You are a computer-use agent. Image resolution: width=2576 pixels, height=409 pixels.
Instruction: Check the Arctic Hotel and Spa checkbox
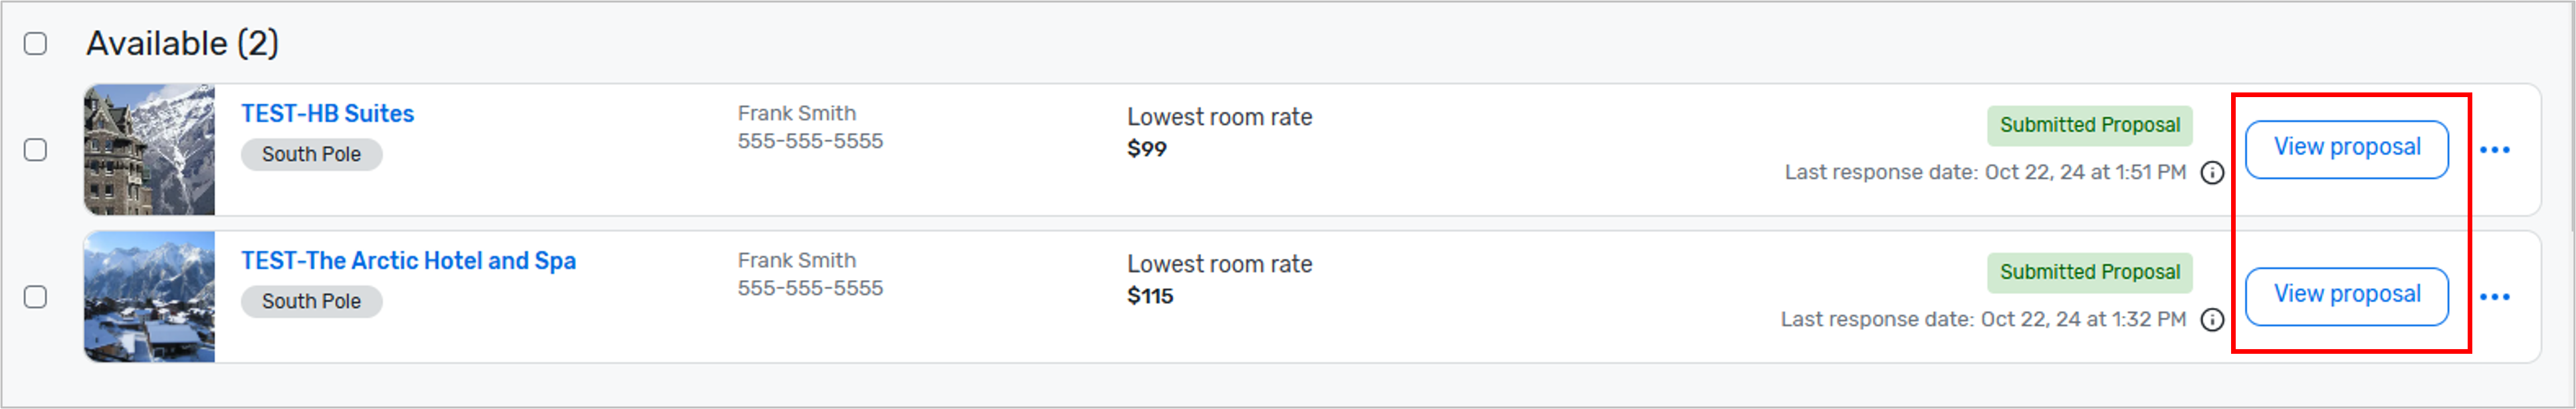[35, 297]
